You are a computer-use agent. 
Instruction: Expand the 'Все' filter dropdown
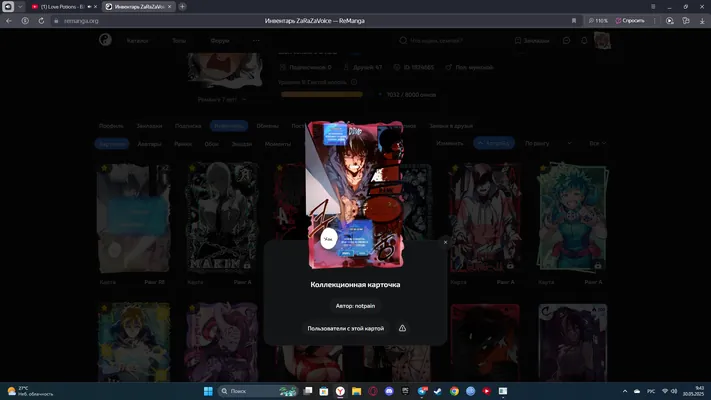(597, 143)
